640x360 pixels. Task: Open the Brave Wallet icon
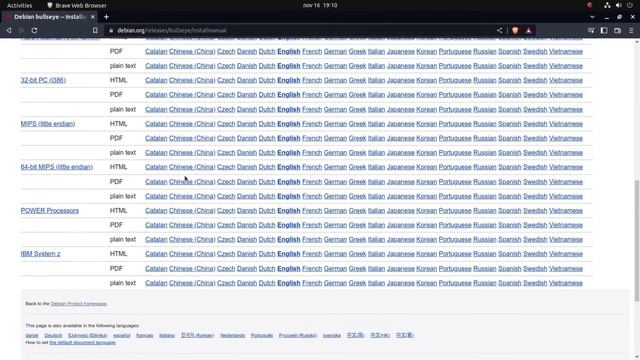[x=618, y=30]
